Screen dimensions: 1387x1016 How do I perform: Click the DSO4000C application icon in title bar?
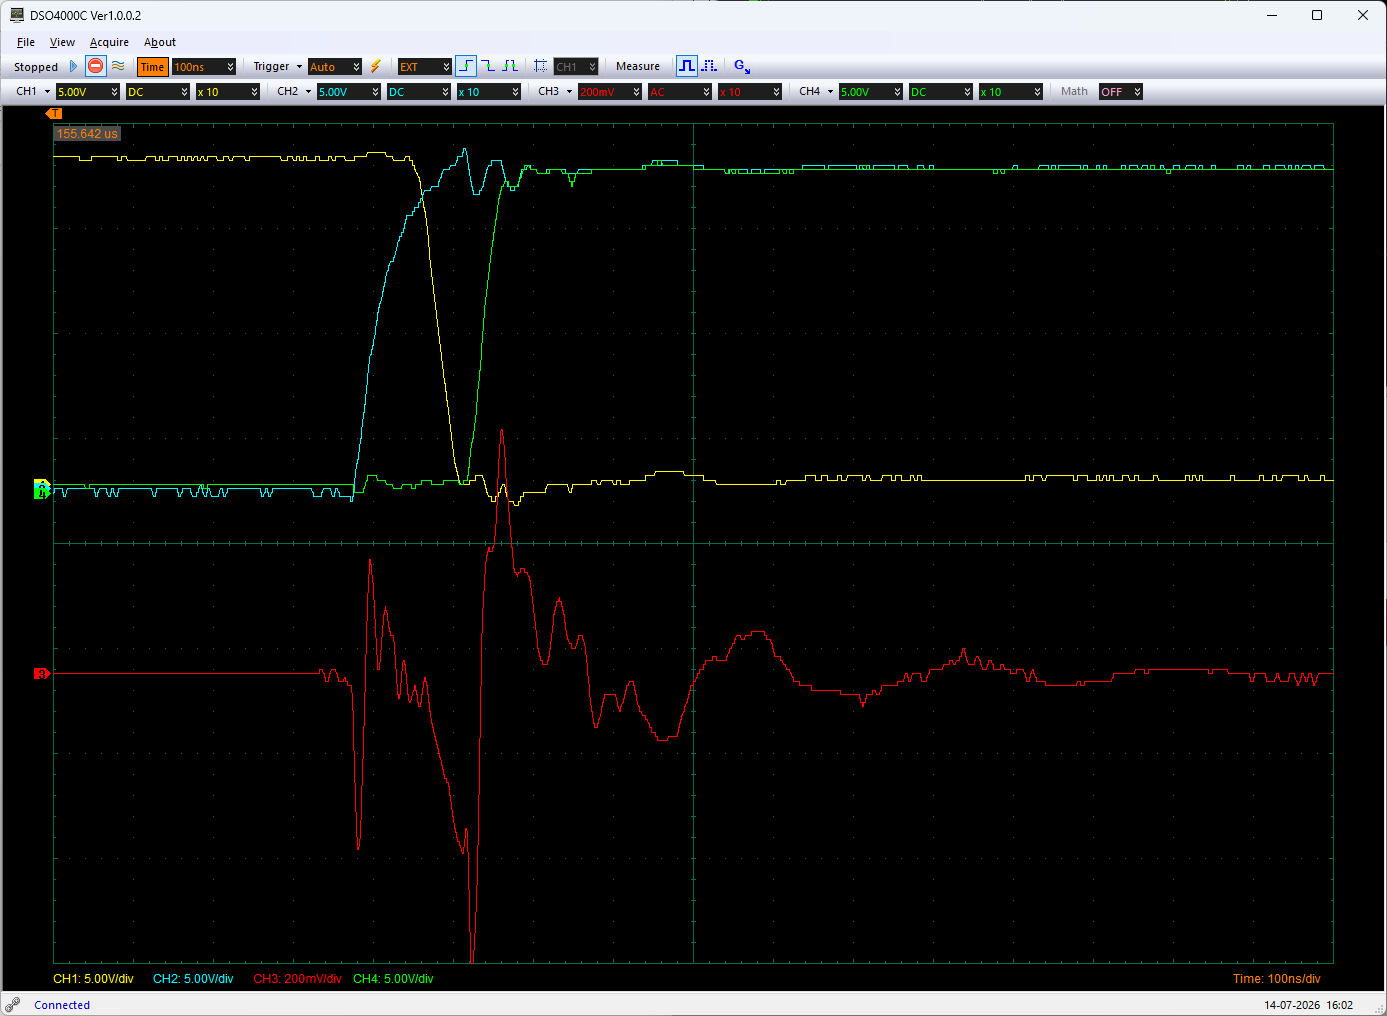click(17, 15)
